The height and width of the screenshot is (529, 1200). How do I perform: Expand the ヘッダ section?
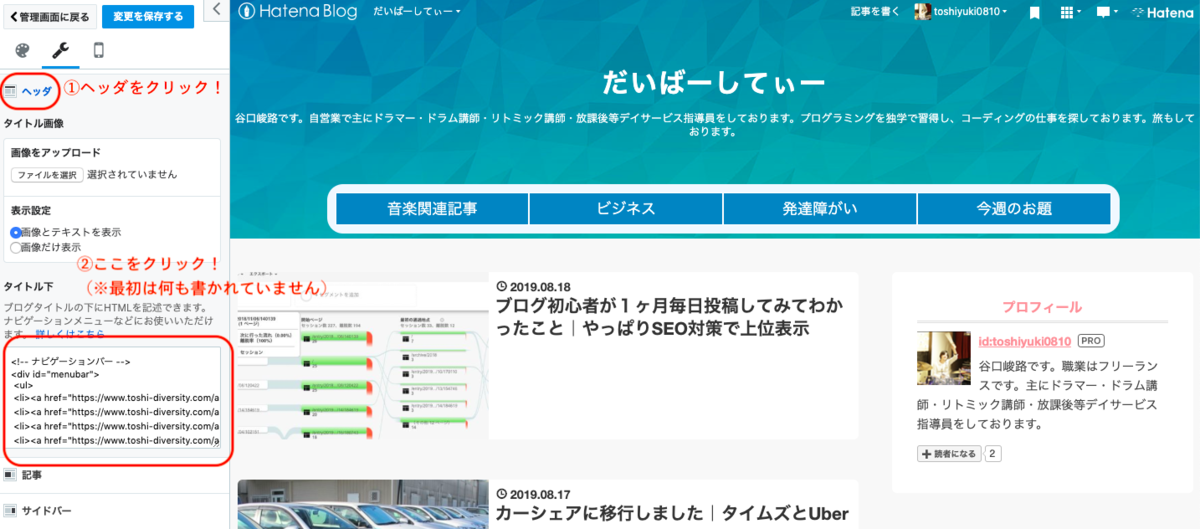point(37,91)
